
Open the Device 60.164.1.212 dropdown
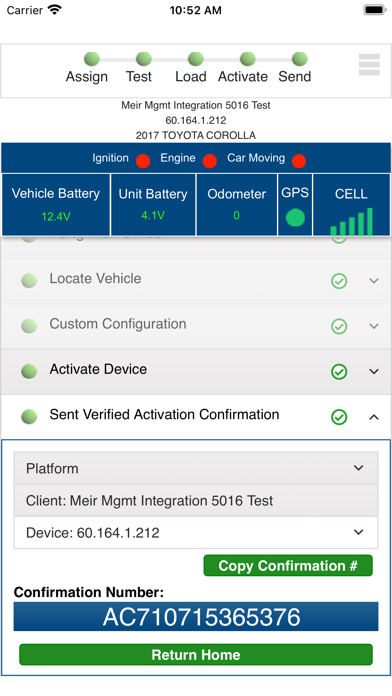[196, 532]
